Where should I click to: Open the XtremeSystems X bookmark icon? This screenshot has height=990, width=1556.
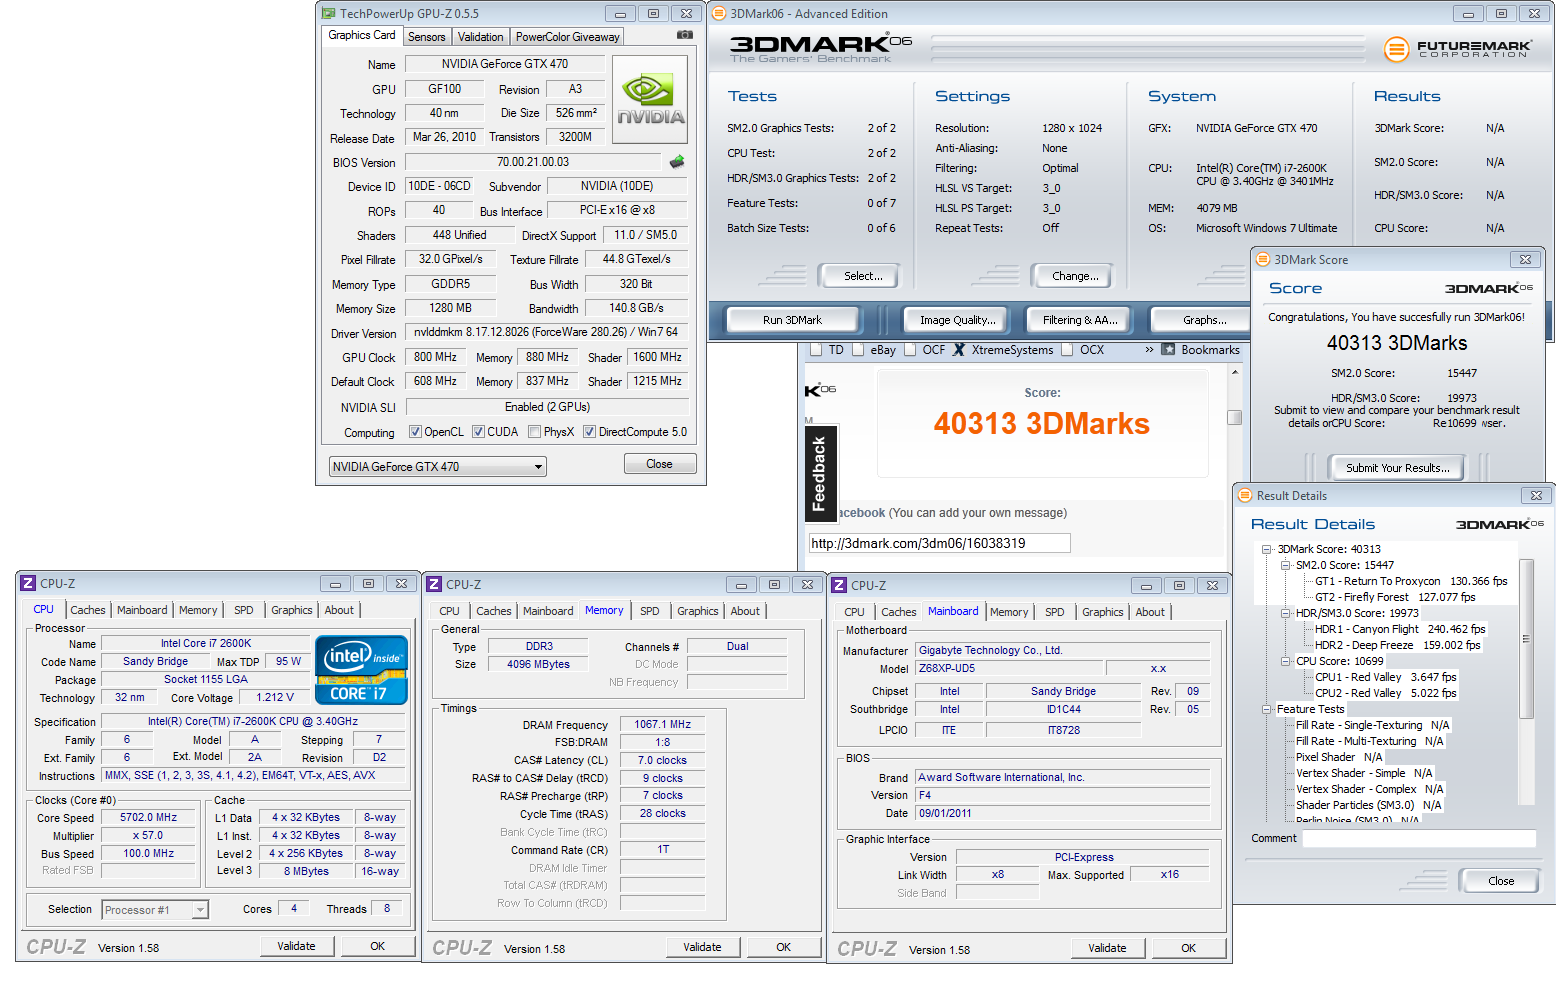click(959, 350)
